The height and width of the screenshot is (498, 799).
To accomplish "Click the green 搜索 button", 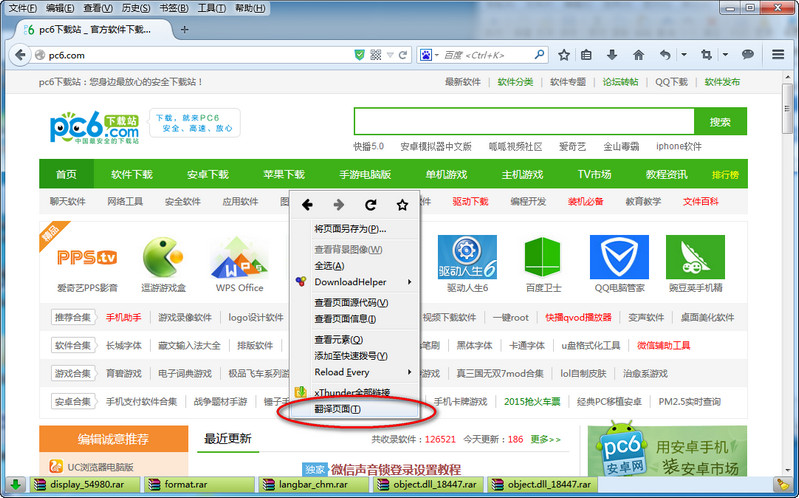I will click(x=720, y=122).
